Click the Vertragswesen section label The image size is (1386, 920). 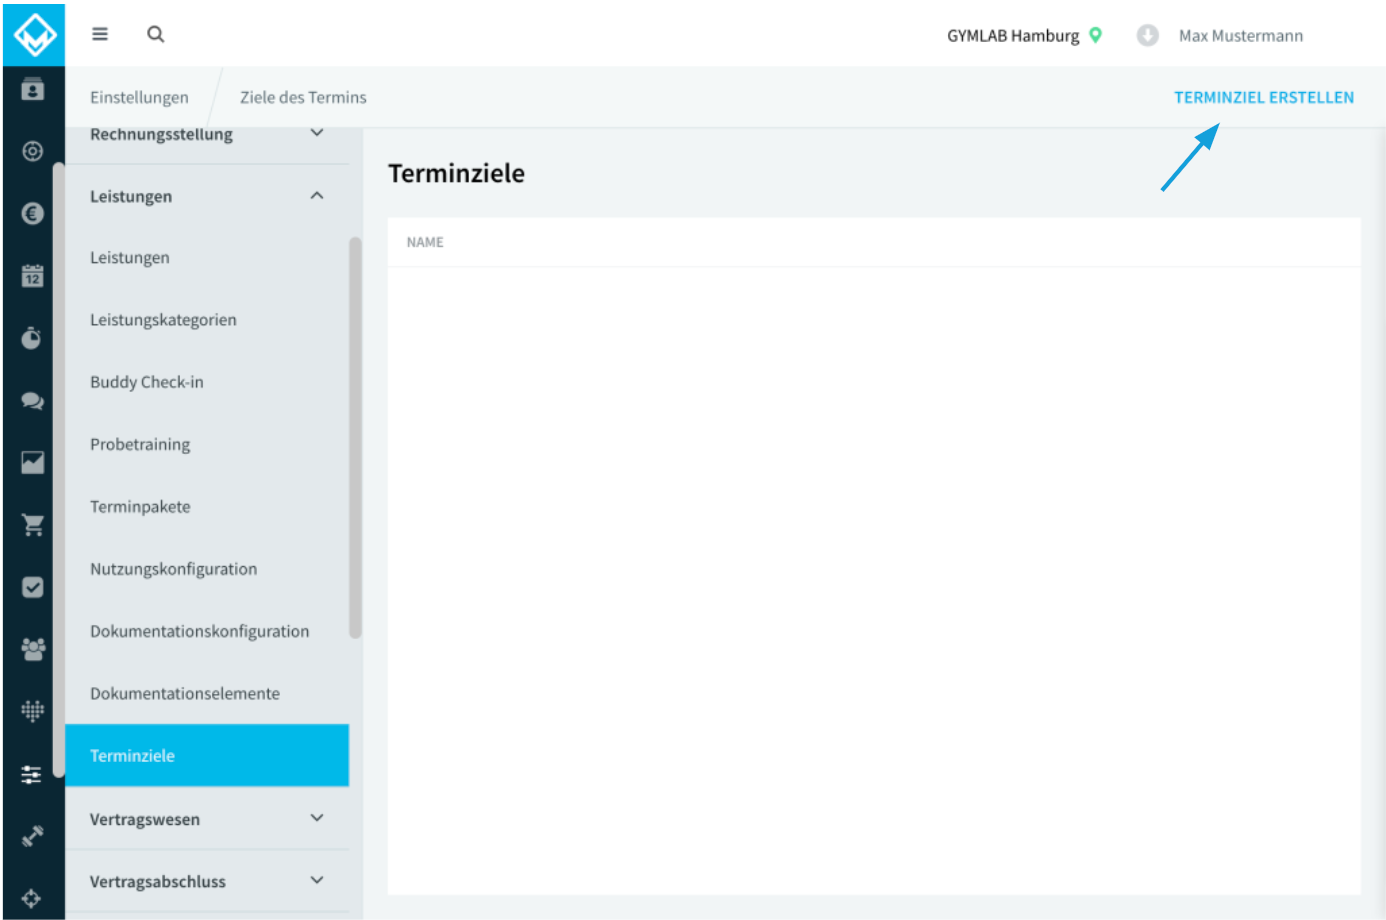click(145, 819)
